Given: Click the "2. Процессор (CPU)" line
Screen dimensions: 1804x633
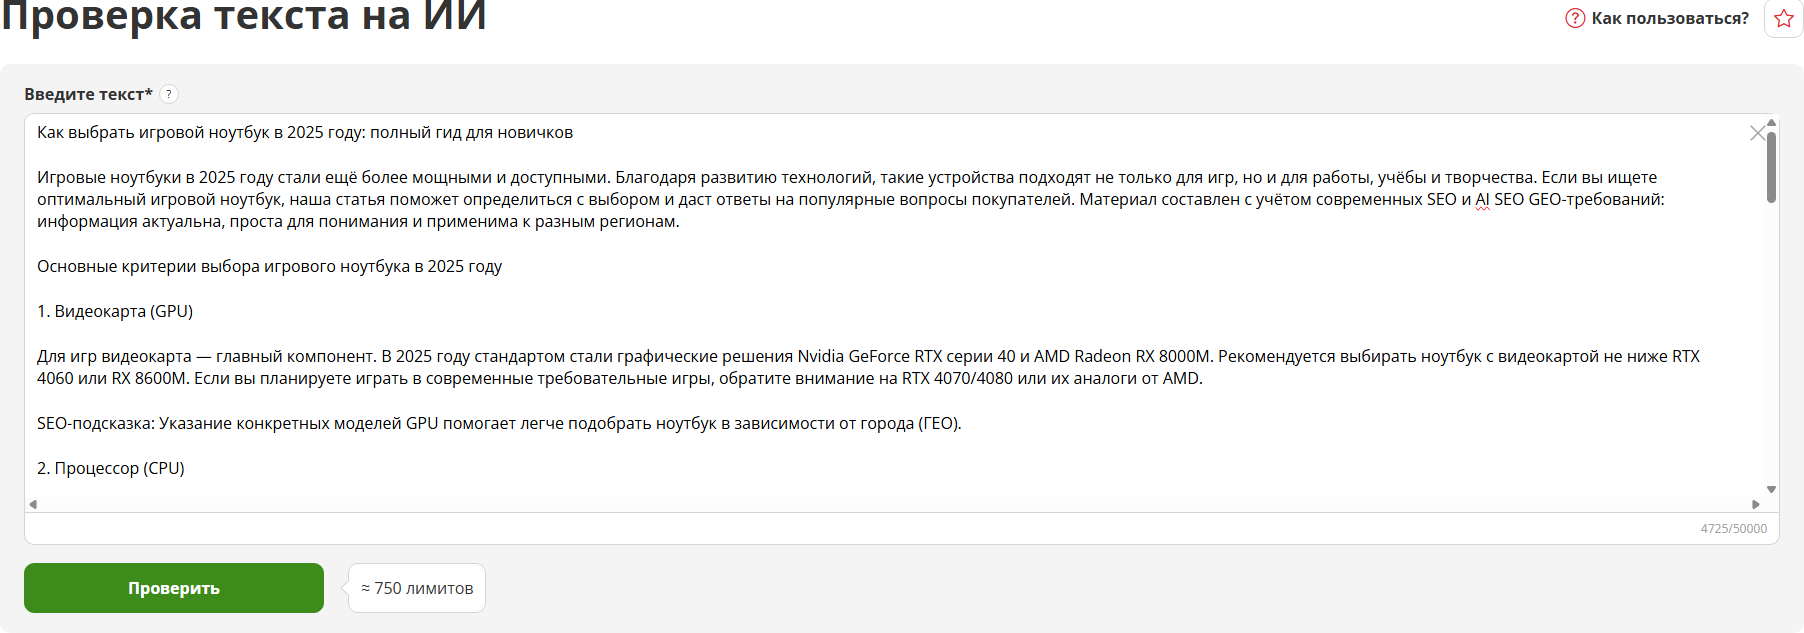Looking at the screenshot, I should [x=111, y=469].
